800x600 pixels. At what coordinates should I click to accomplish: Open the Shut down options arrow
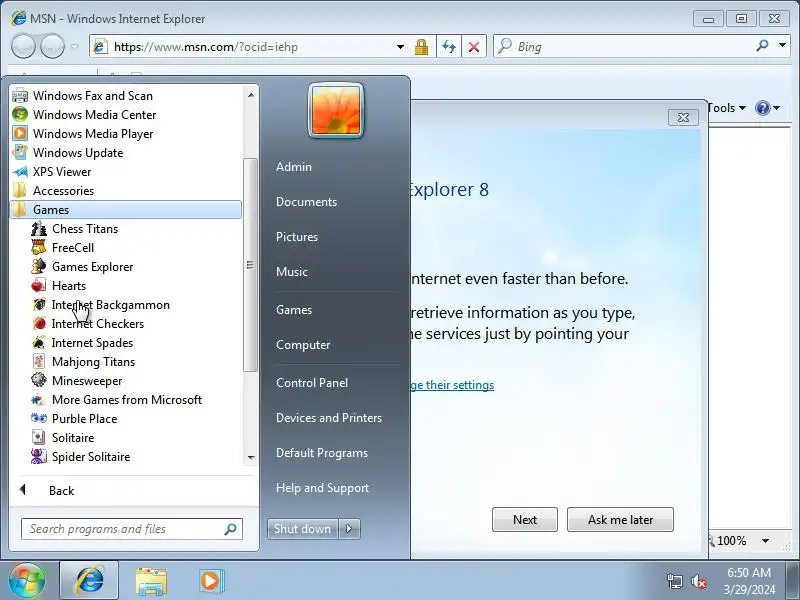click(349, 529)
